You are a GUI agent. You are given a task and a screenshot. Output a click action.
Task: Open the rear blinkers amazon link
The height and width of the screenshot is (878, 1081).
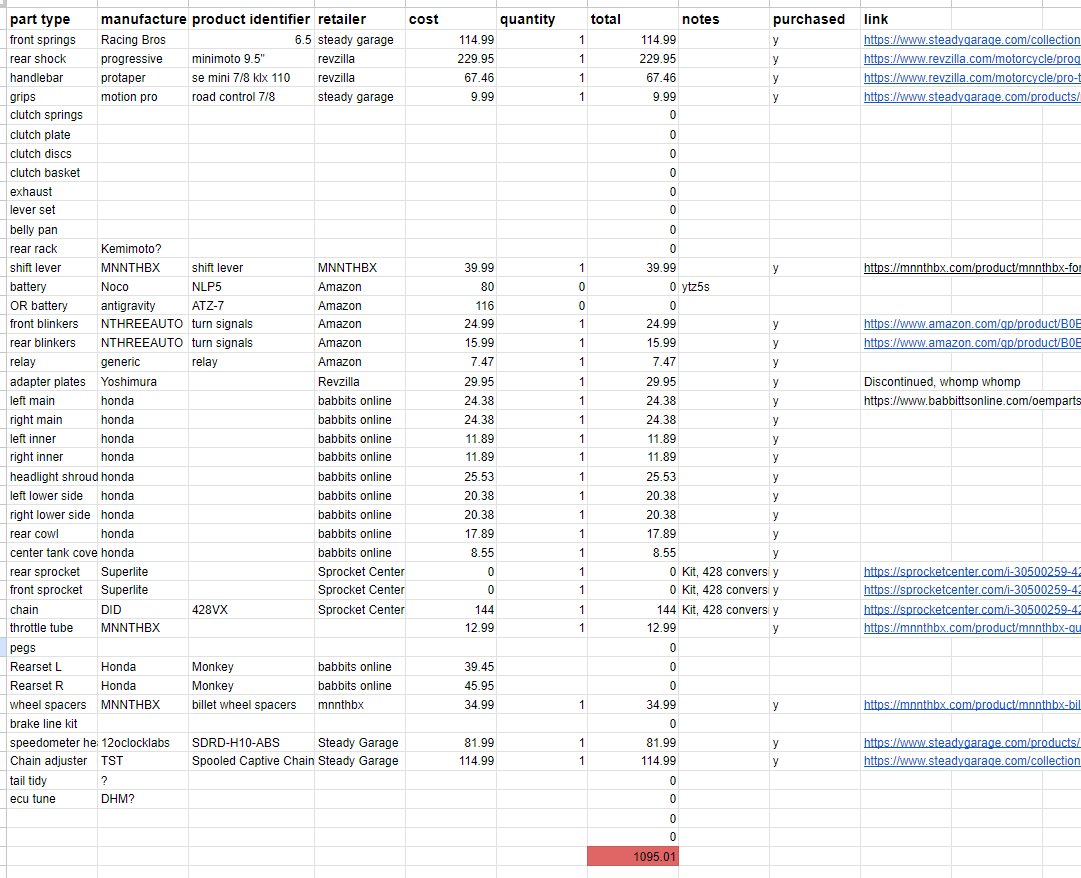pos(972,343)
